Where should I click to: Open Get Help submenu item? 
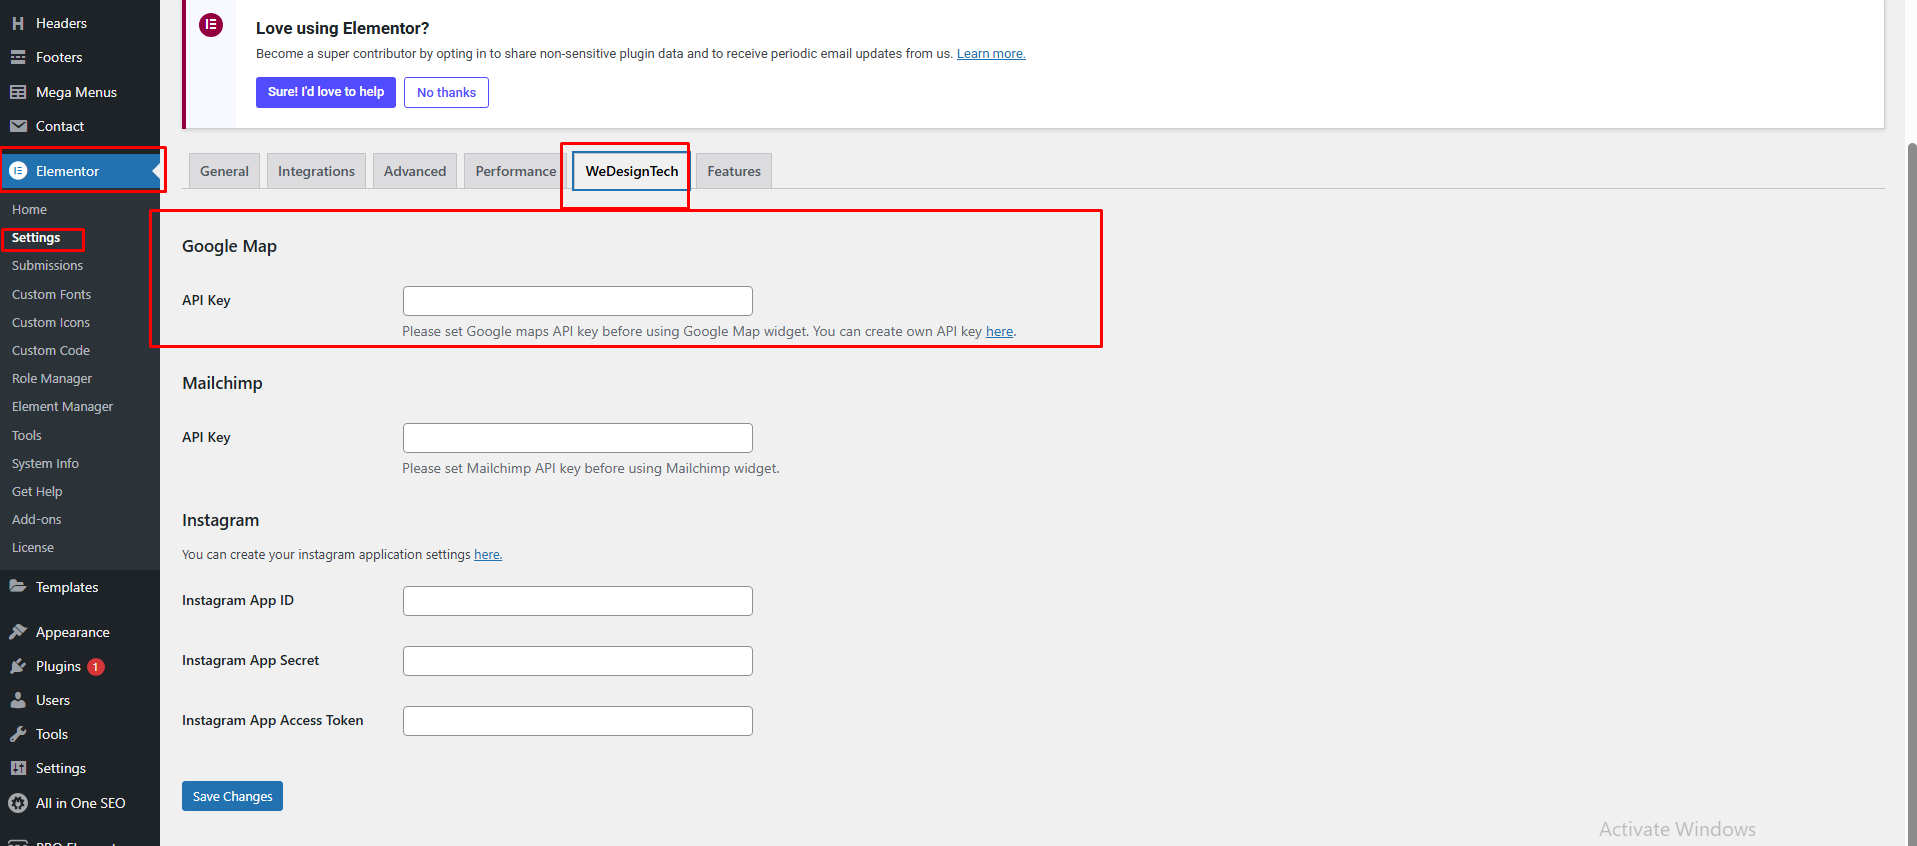coord(37,491)
